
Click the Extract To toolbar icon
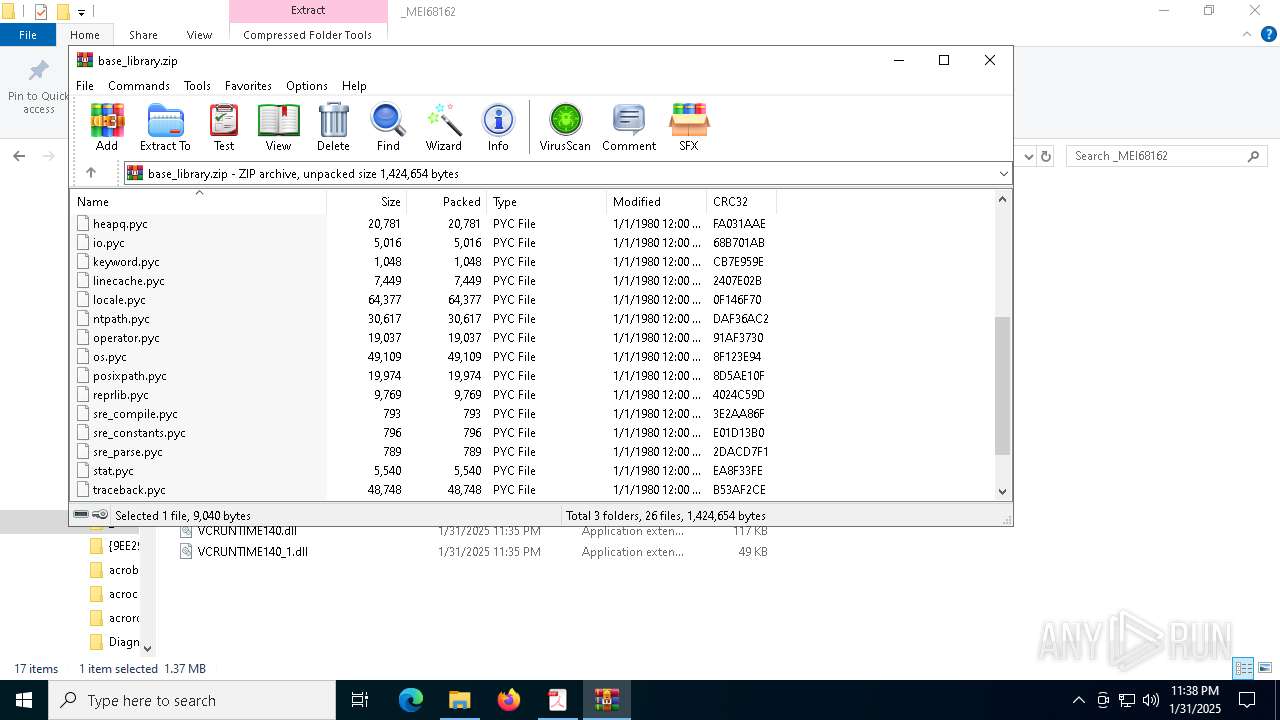(165, 127)
